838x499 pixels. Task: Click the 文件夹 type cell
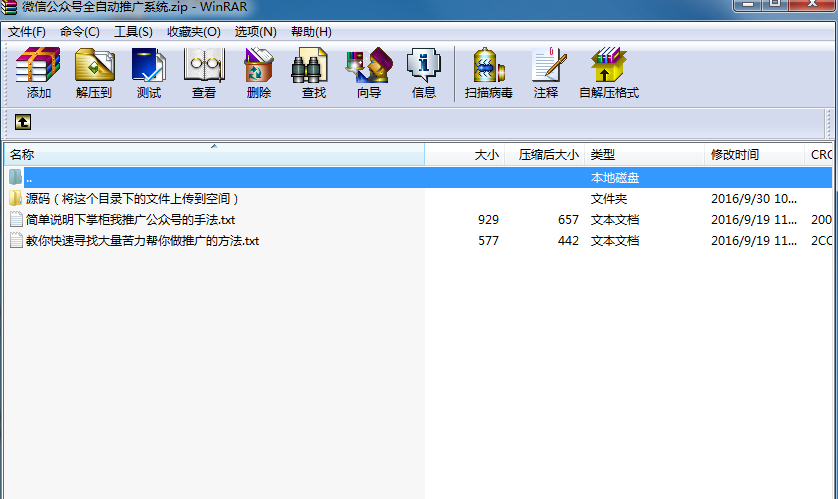(609, 198)
